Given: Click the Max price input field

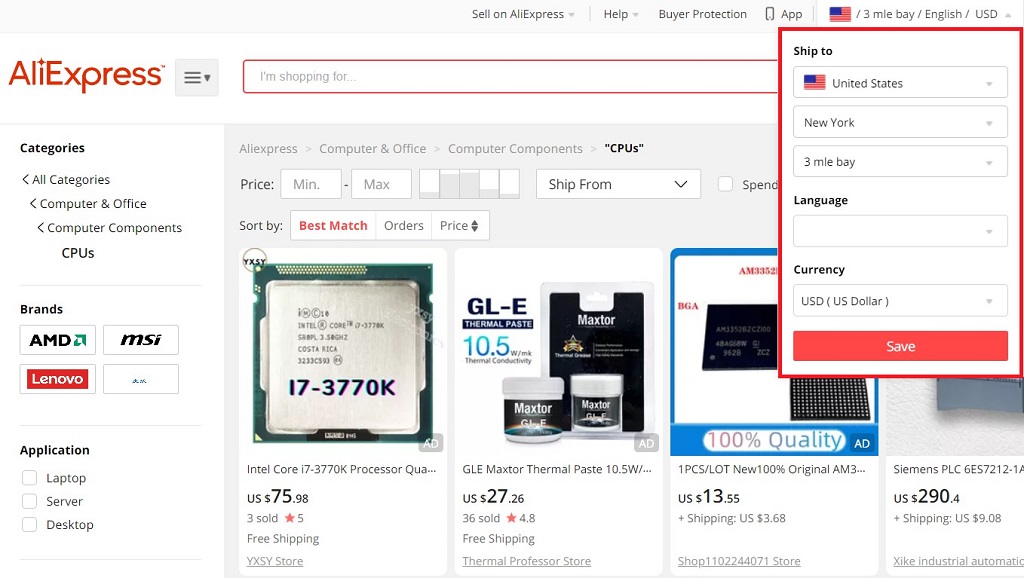Looking at the screenshot, I should click(381, 184).
